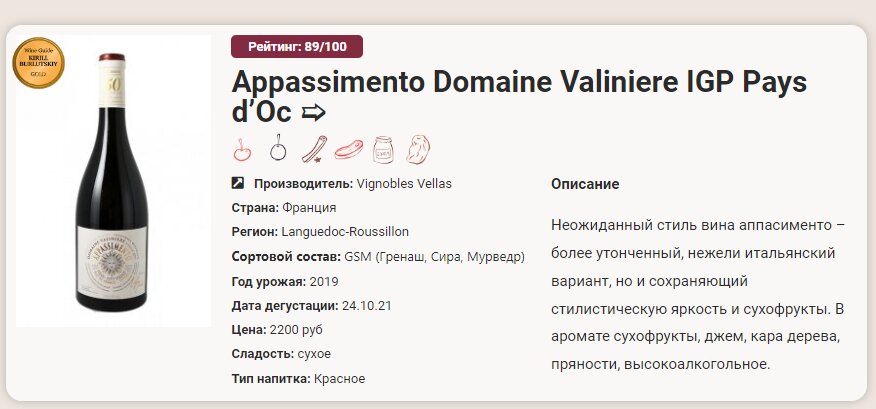
Task: Click grape blend GSM (Гренаш, Сира, Мурведр)
Action: (x=435, y=257)
